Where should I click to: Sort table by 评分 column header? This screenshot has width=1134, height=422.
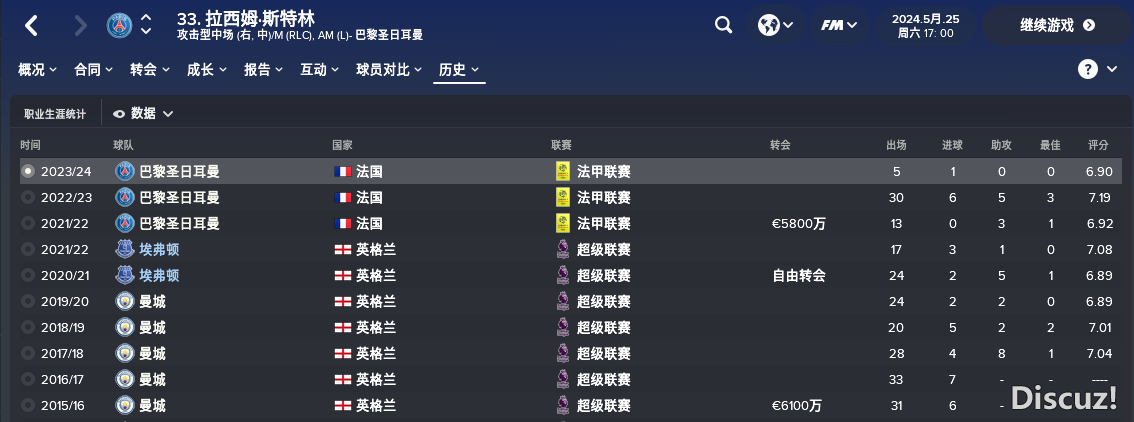1098,145
